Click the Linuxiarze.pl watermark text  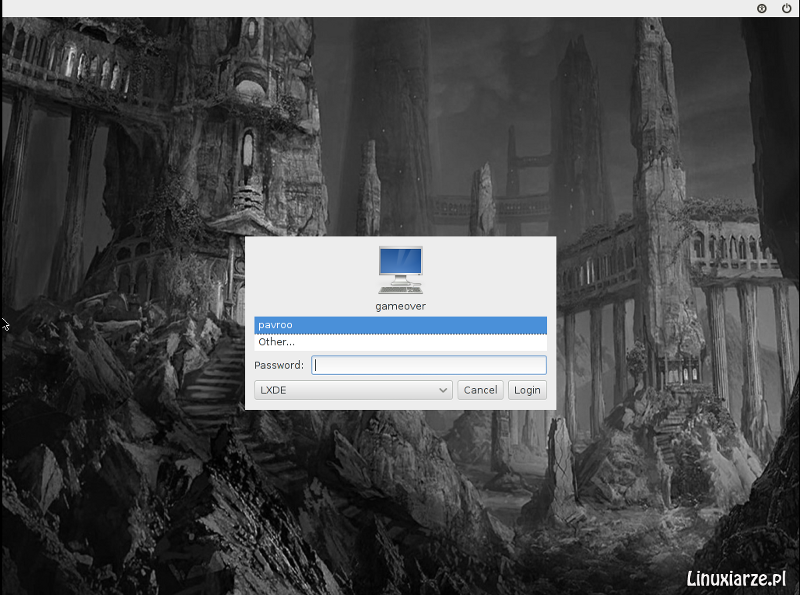click(x=737, y=577)
